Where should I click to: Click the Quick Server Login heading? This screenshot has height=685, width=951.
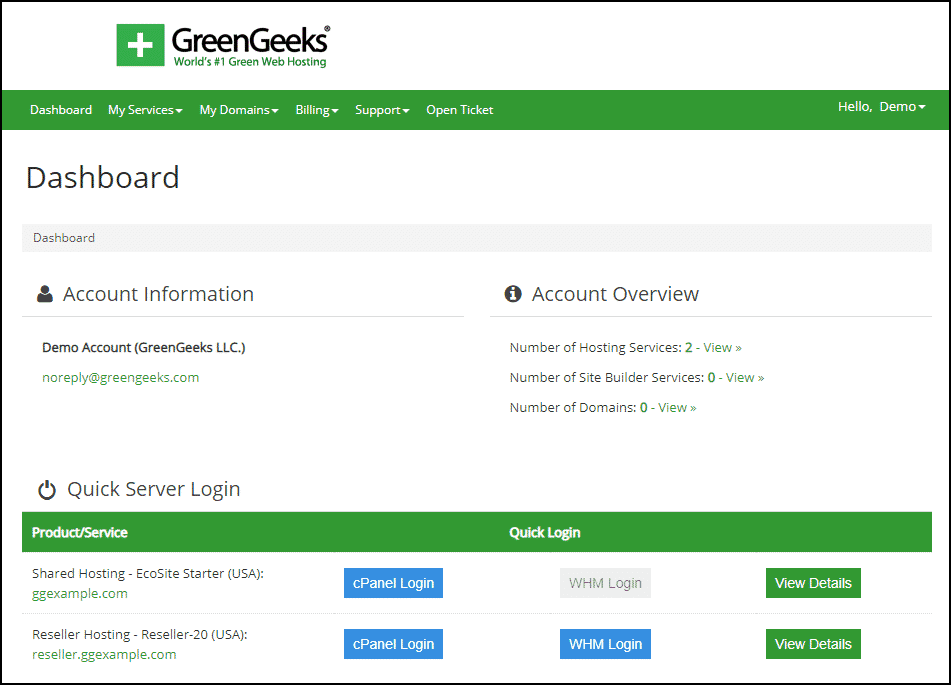(153, 490)
